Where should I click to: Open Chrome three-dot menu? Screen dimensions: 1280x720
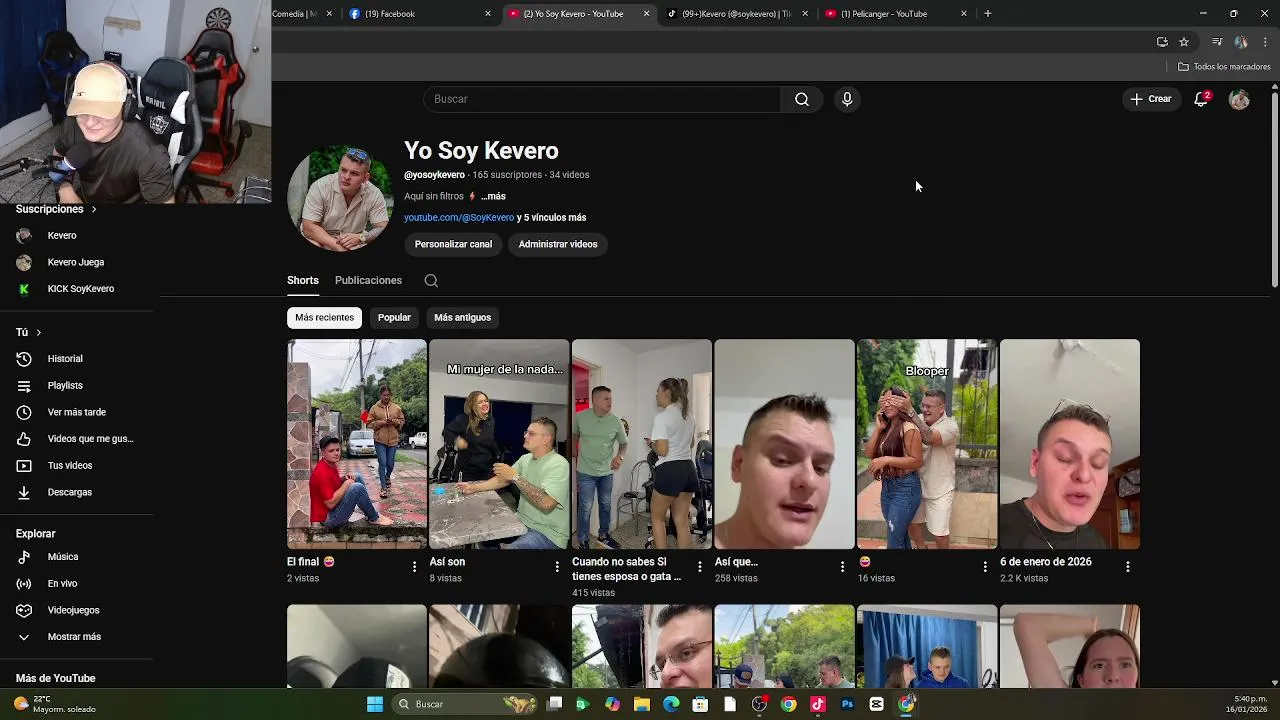coord(1265,42)
